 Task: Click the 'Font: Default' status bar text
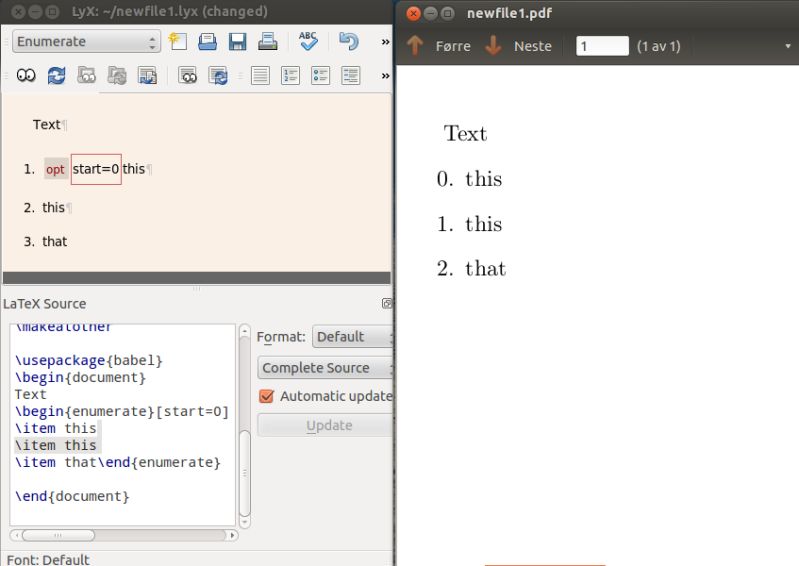(48, 559)
